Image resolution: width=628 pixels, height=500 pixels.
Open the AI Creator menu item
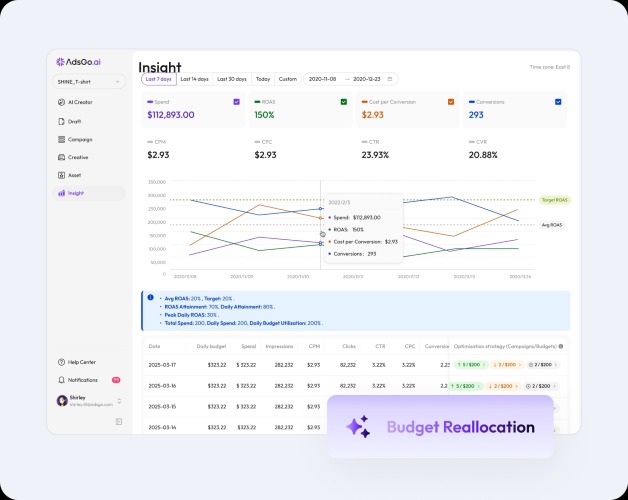89,102
